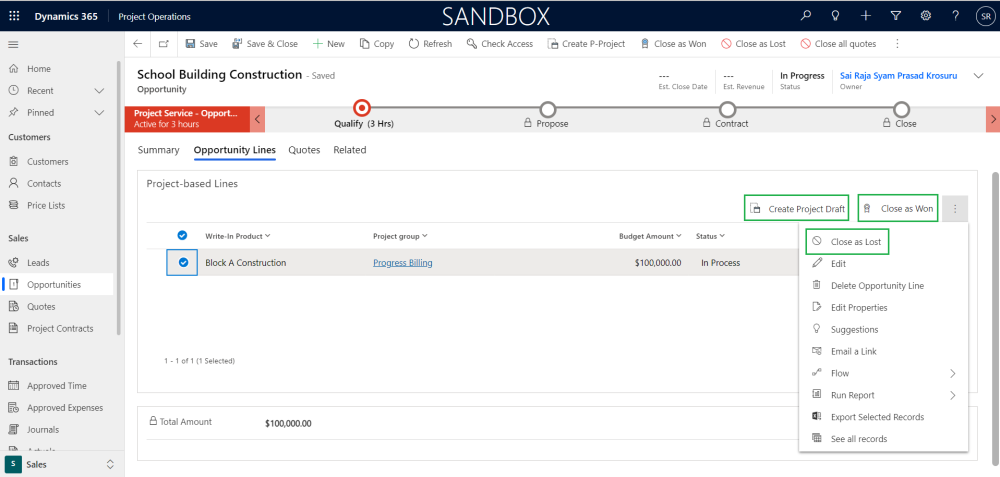The height and width of the screenshot is (477, 1000).
Task: Choose Email a Link menu item
Action: pos(883,351)
